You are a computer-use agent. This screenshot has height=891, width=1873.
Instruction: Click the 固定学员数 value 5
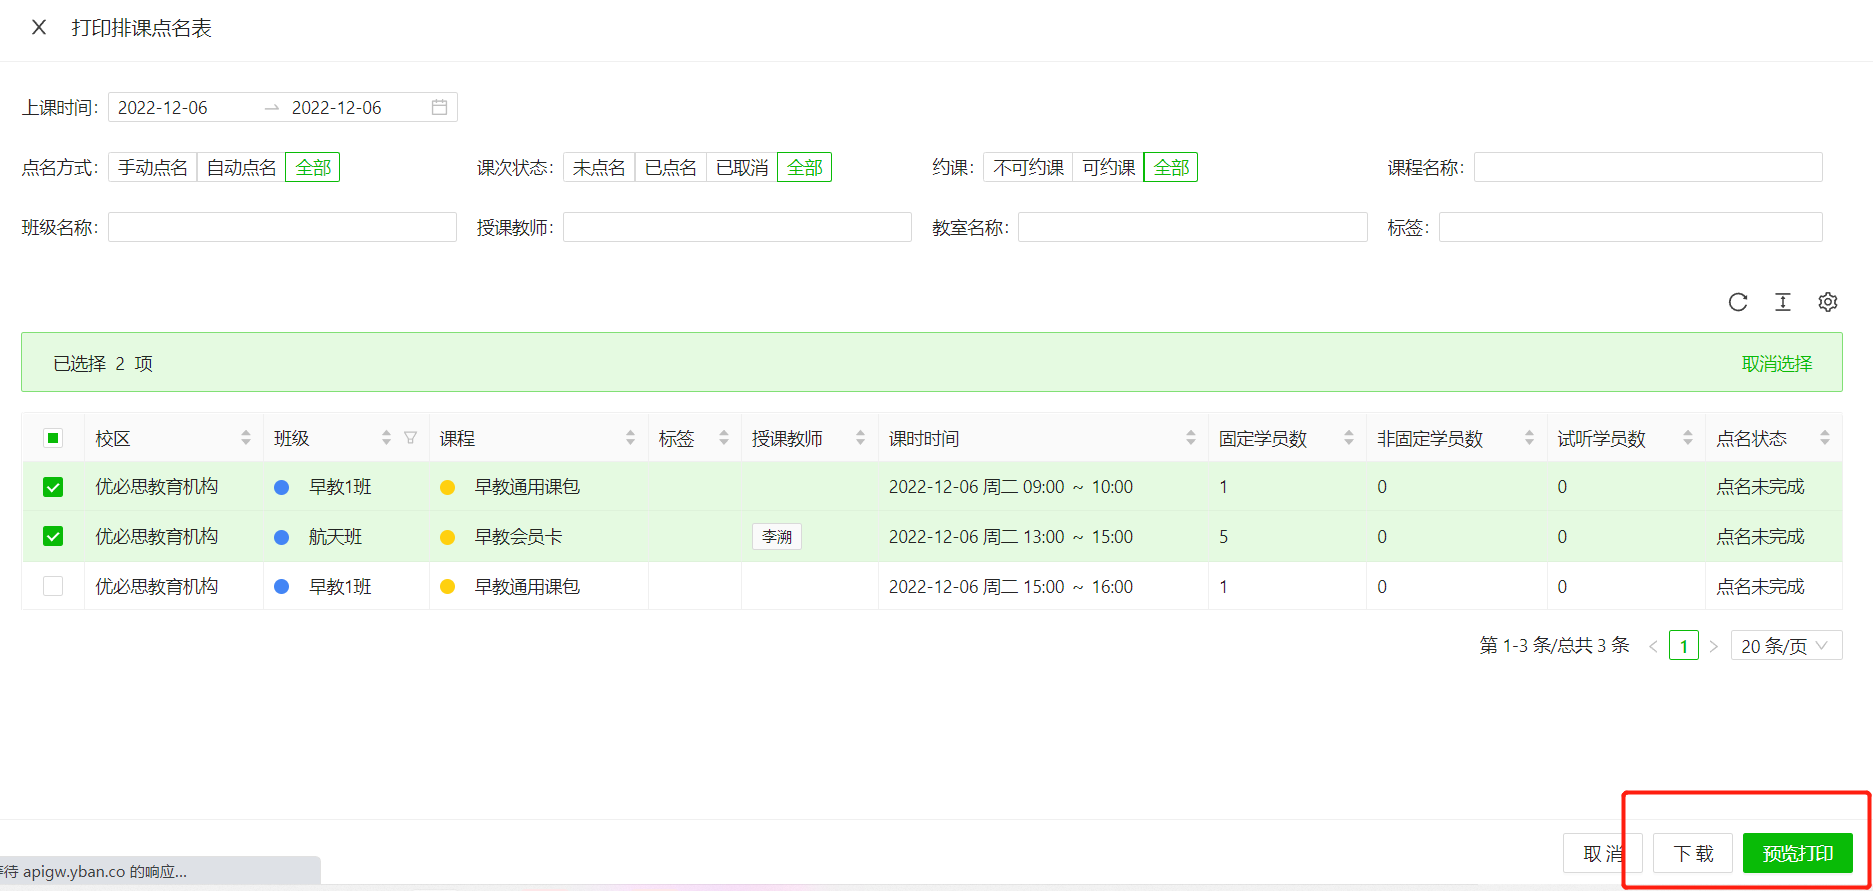(x=1224, y=537)
